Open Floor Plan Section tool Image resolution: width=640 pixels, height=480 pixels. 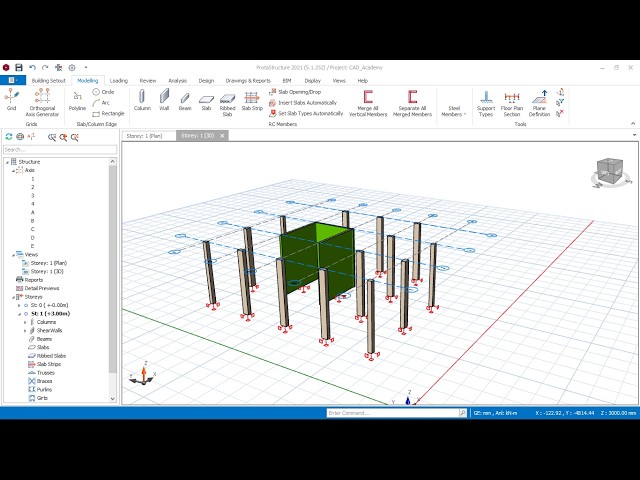pos(512,103)
